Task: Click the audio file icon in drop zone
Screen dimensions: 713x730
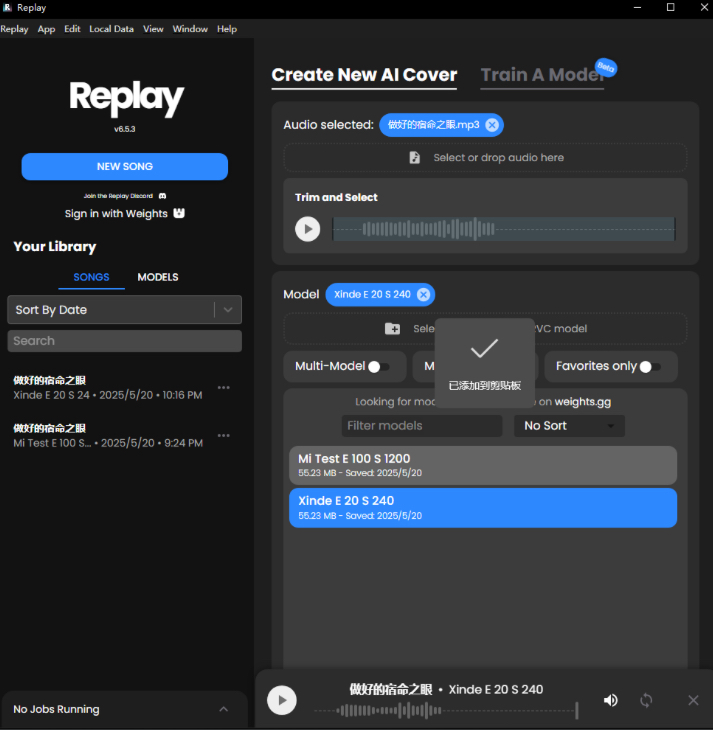Action: tap(414, 158)
